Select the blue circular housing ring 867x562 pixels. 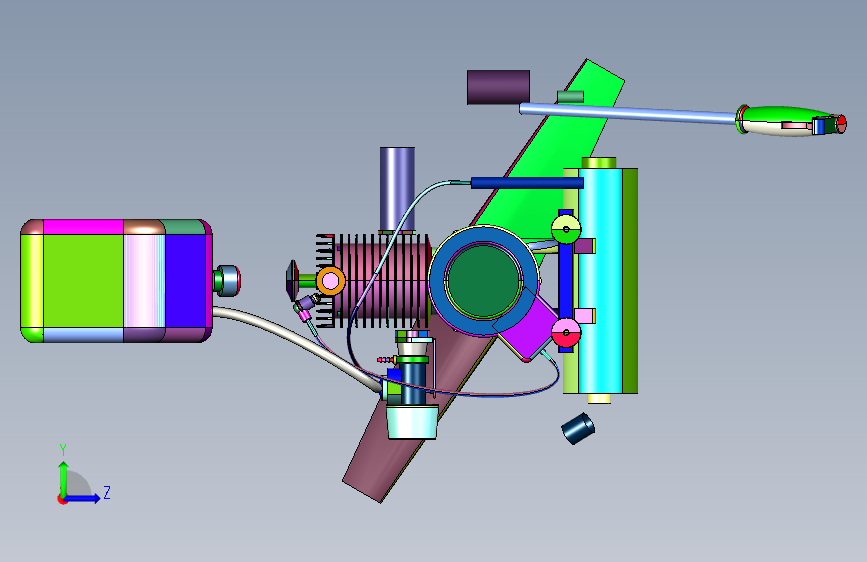click(x=436, y=280)
